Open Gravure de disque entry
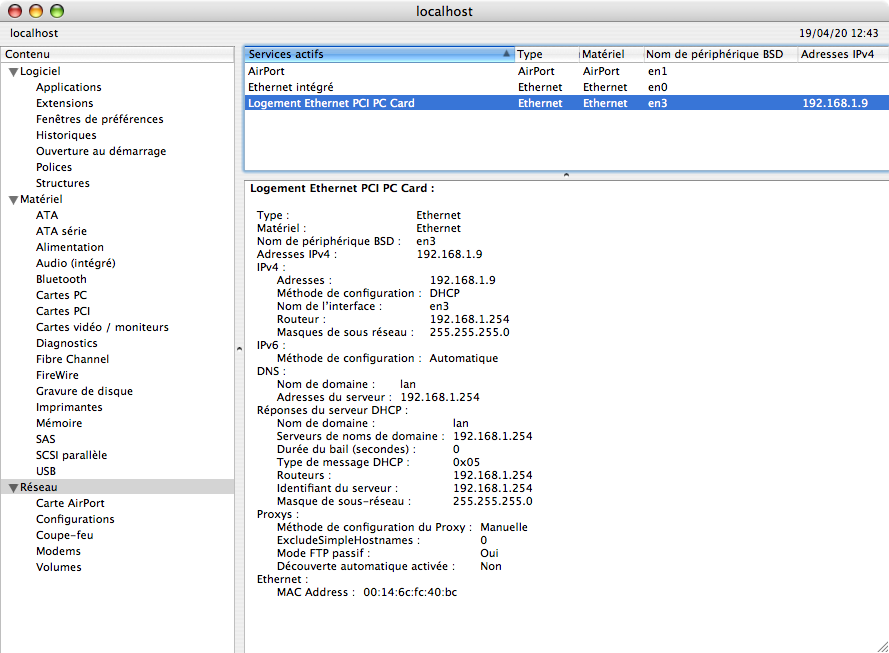The image size is (889, 653). click(84, 391)
